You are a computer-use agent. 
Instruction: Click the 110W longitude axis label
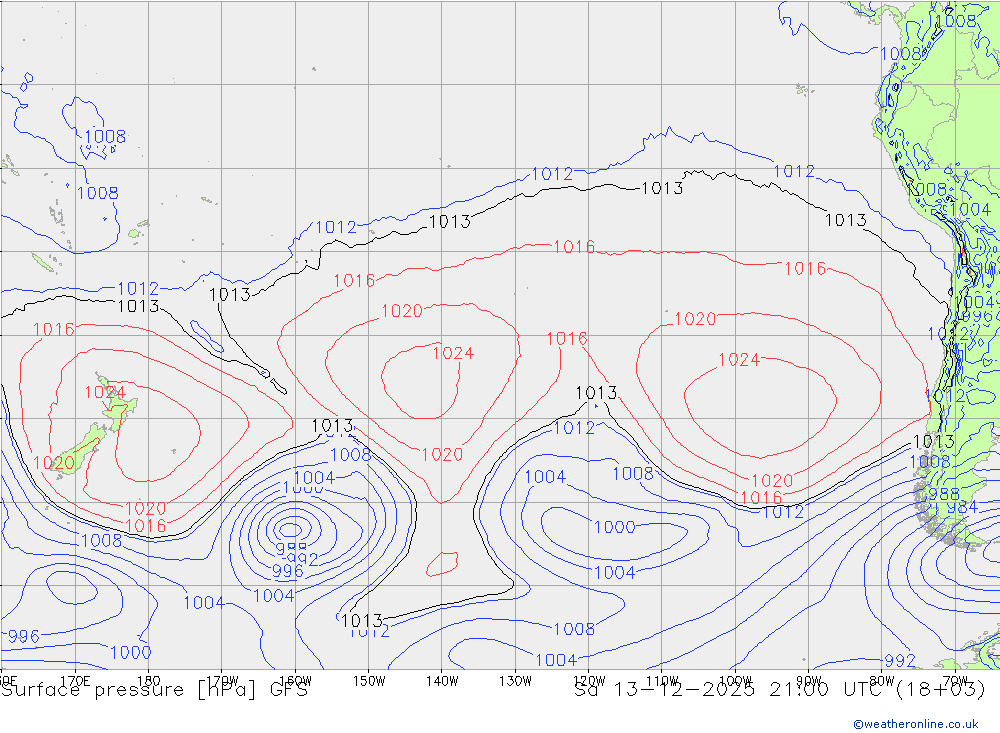pyautogui.click(x=662, y=681)
